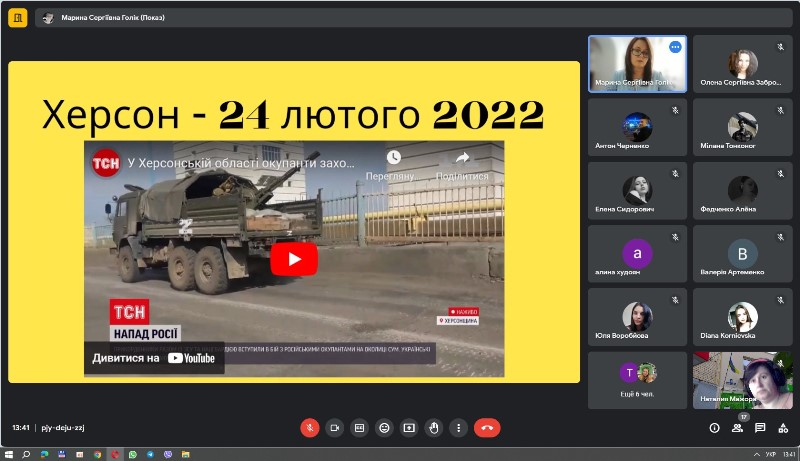Open the activities panel icon
The width and height of the screenshot is (800, 461).
[x=783, y=428]
